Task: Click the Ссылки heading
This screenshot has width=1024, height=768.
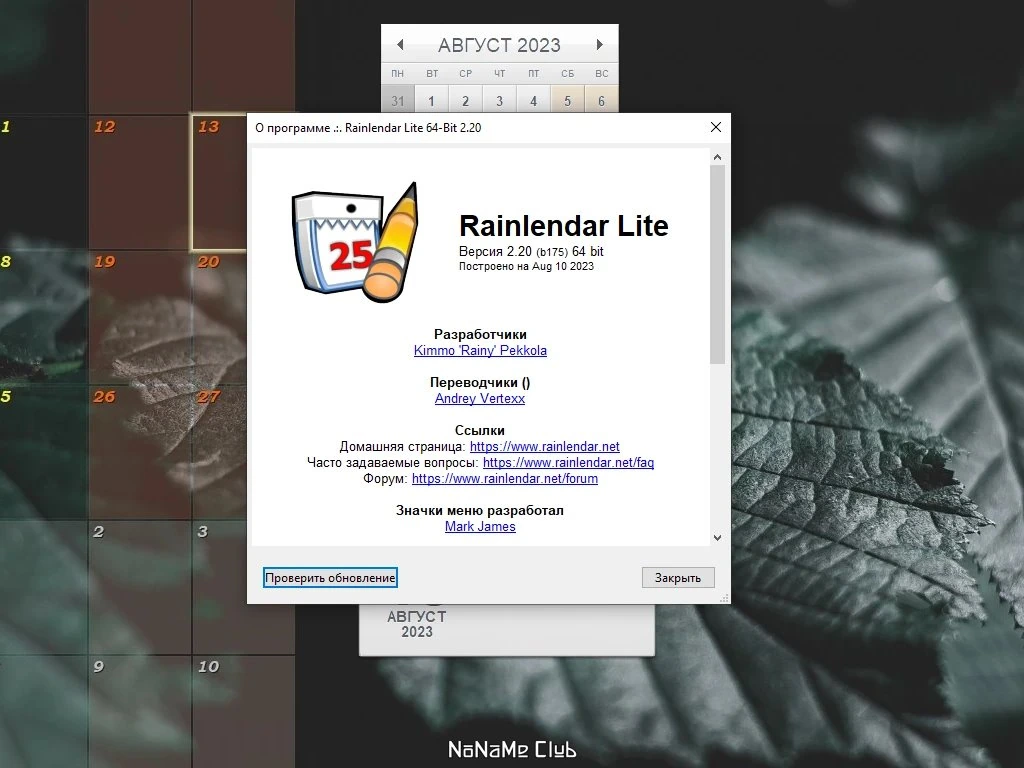Action: (x=480, y=430)
